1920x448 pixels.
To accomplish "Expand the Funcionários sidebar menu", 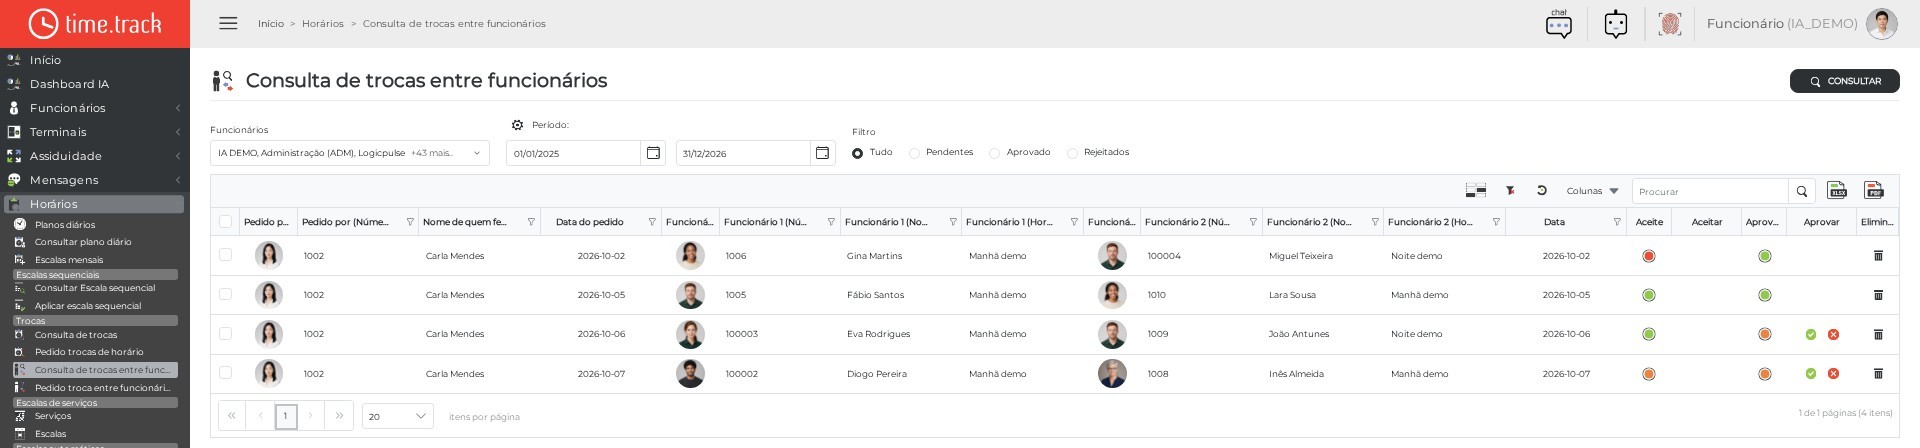I will 95,108.
